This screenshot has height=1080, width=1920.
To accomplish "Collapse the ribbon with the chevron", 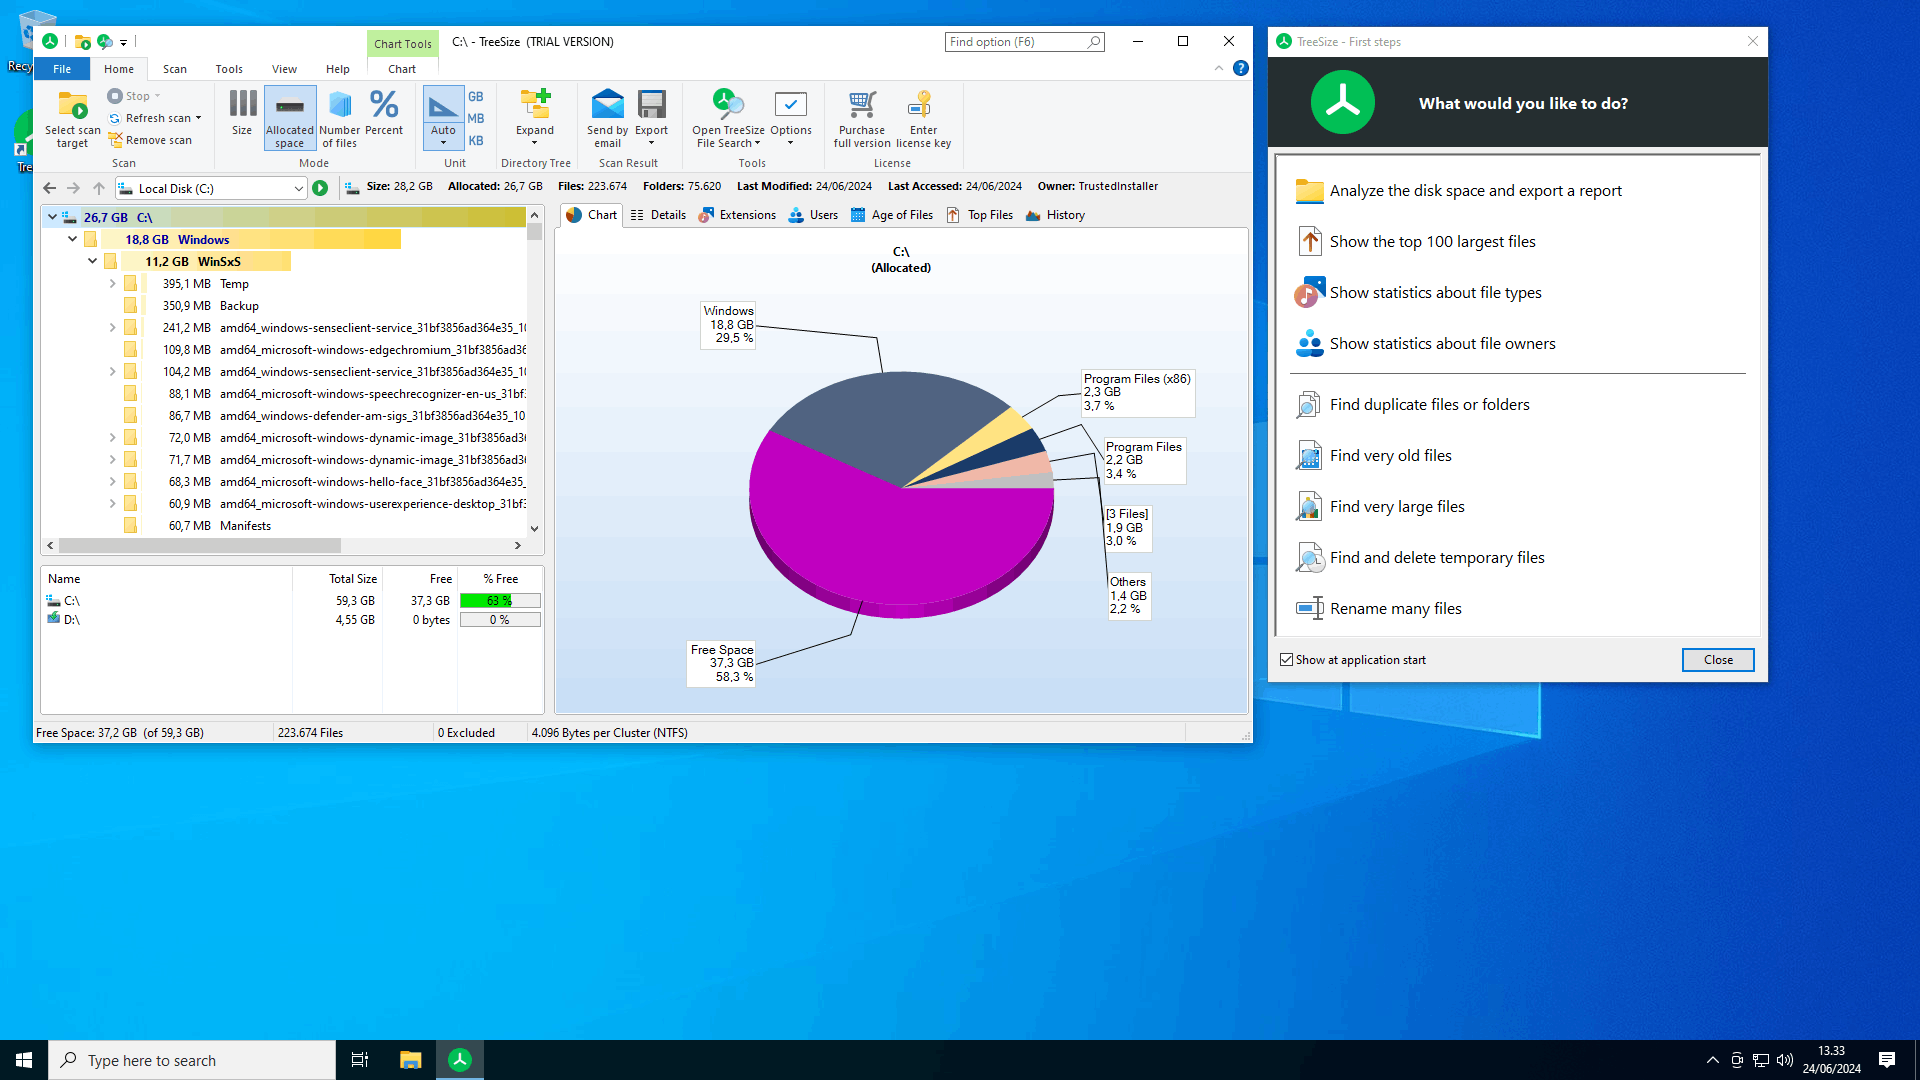I will [x=1218, y=68].
